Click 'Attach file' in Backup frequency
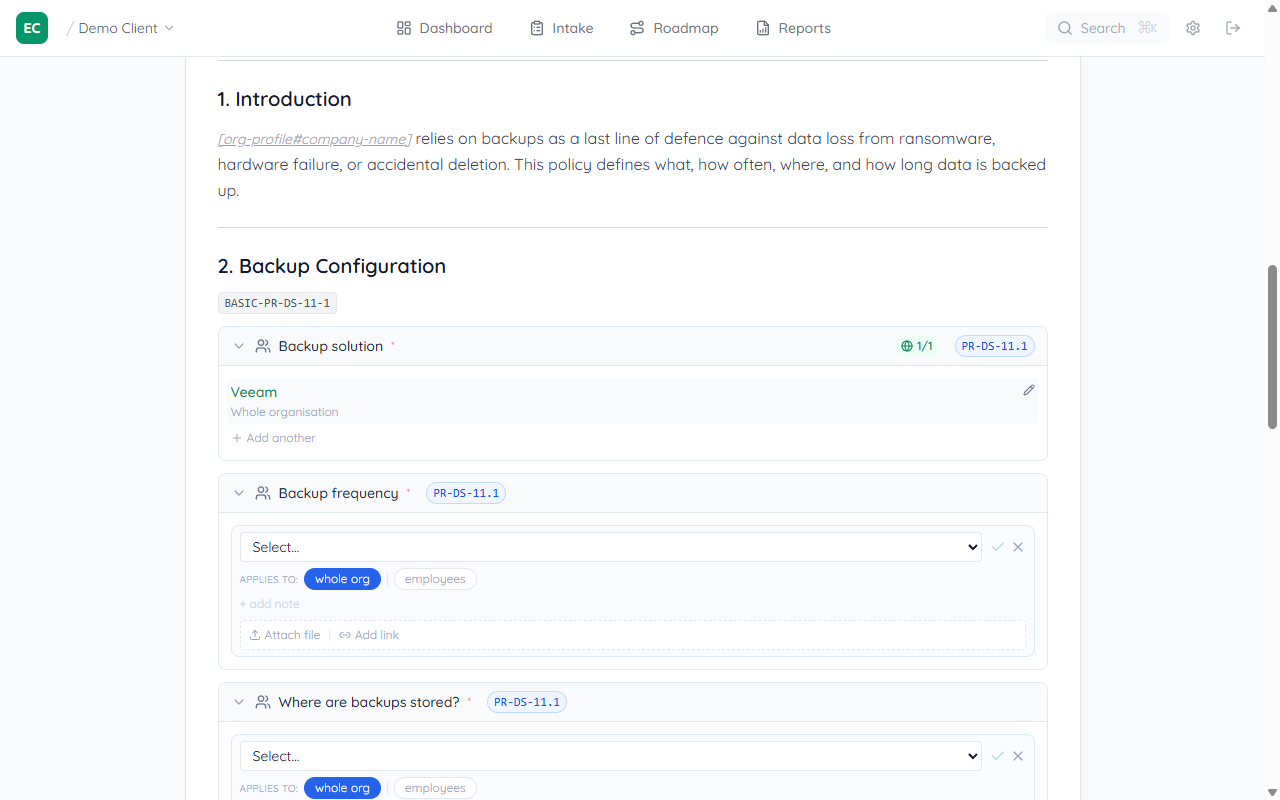 285,635
